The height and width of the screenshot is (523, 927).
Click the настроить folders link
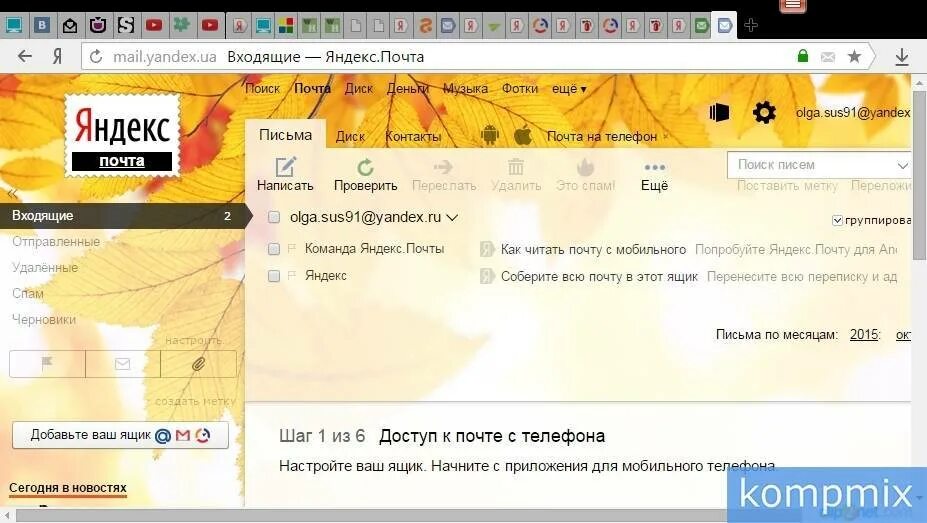tap(193, 340)
